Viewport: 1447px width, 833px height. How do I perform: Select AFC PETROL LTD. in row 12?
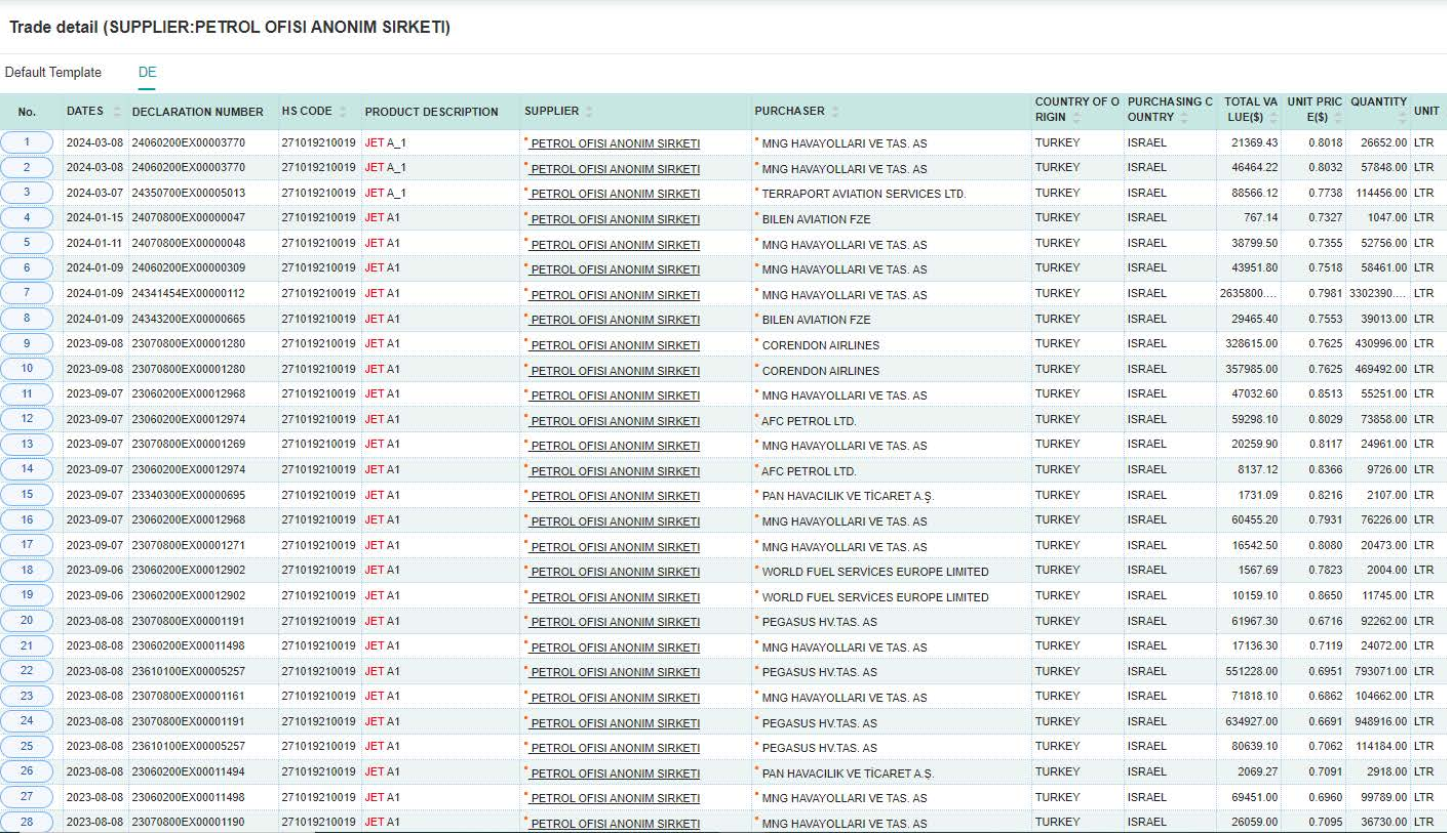pos(809,420)
